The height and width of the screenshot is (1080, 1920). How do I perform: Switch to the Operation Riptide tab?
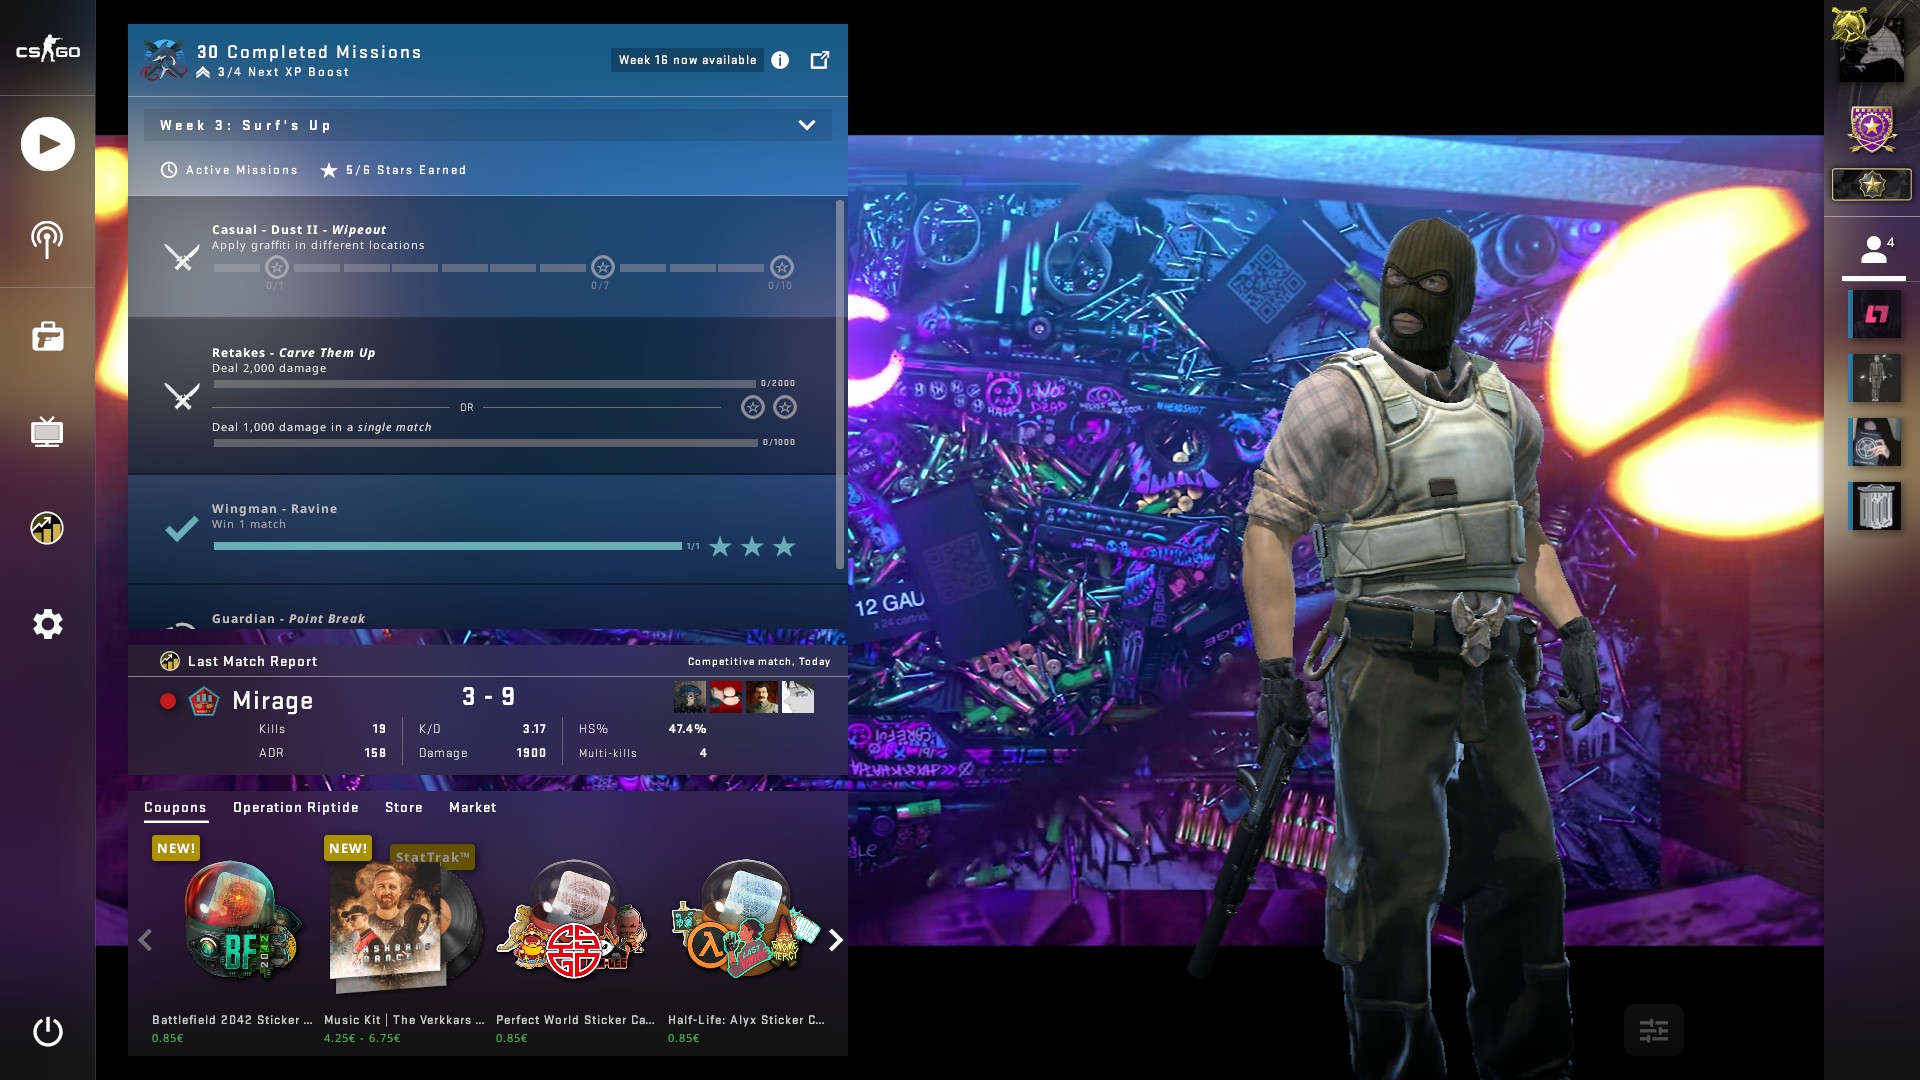pyautogui.click(x=295, y=807)
